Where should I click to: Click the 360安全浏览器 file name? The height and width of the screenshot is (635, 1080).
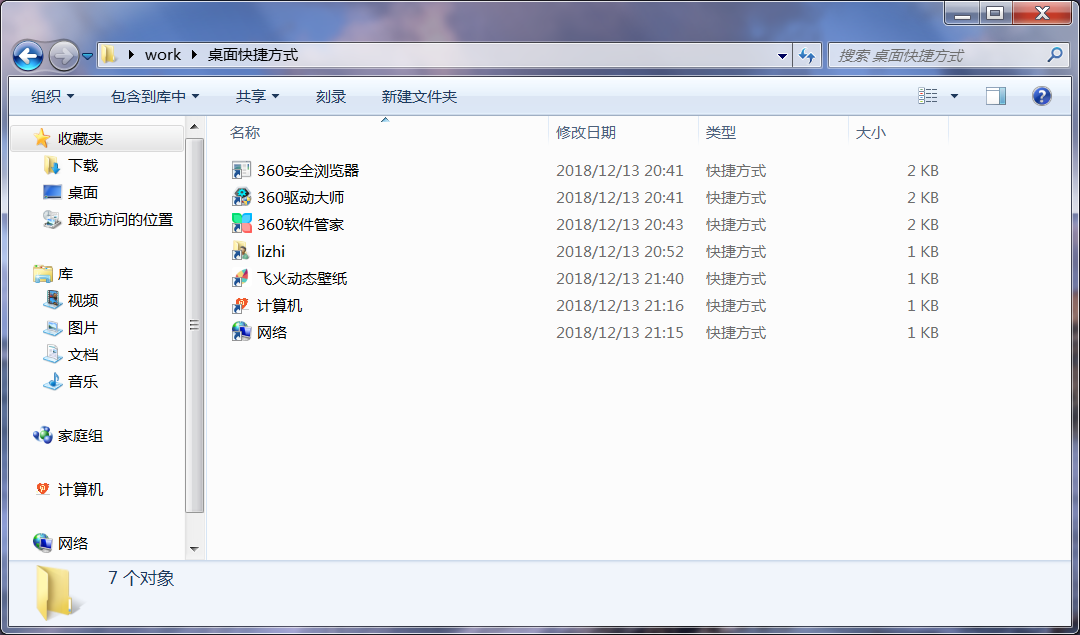(308, 170)
